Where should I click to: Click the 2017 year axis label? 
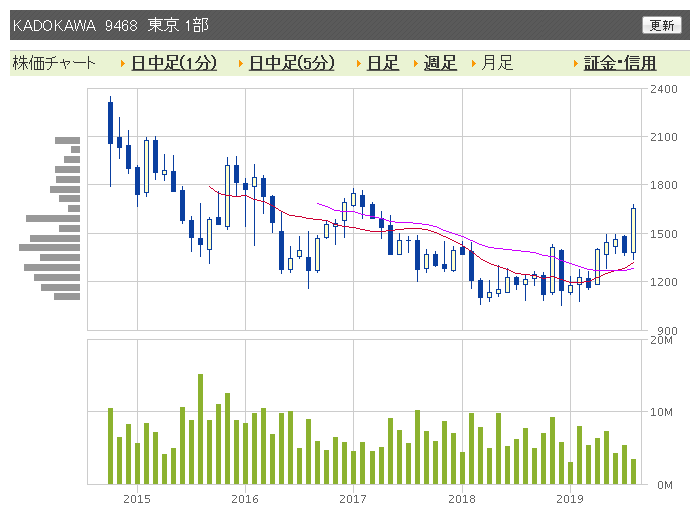tap(353, 499)
